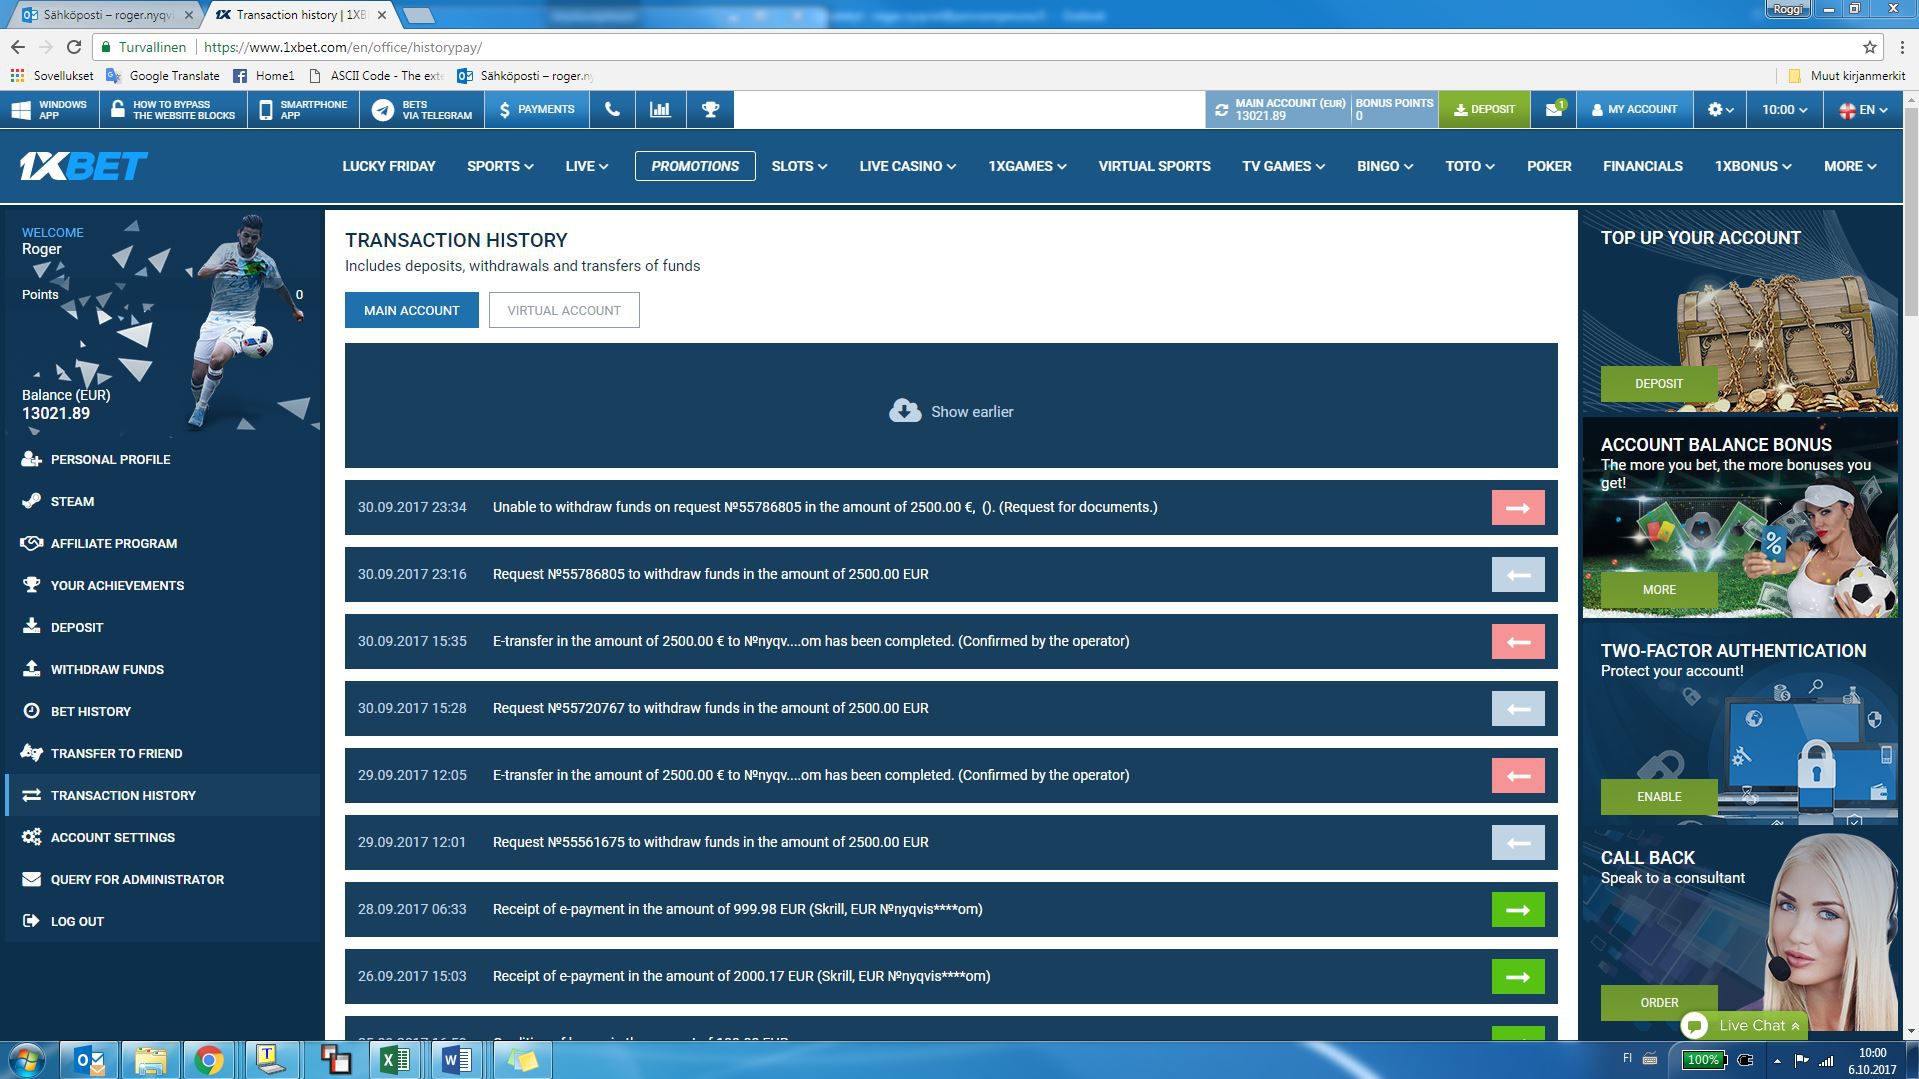This screenshot has width=1919, height=1079.
Task: Click the Show earlier cloud icon
Action: pos(905,411)
